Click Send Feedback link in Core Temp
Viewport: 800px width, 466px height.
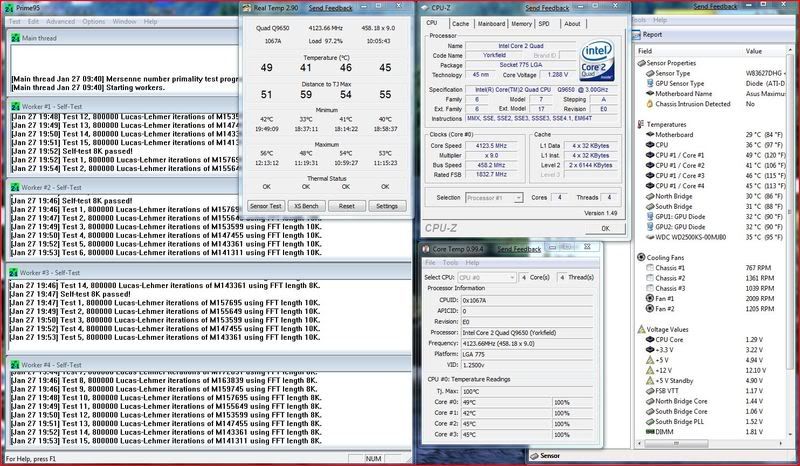pos(519,249)
